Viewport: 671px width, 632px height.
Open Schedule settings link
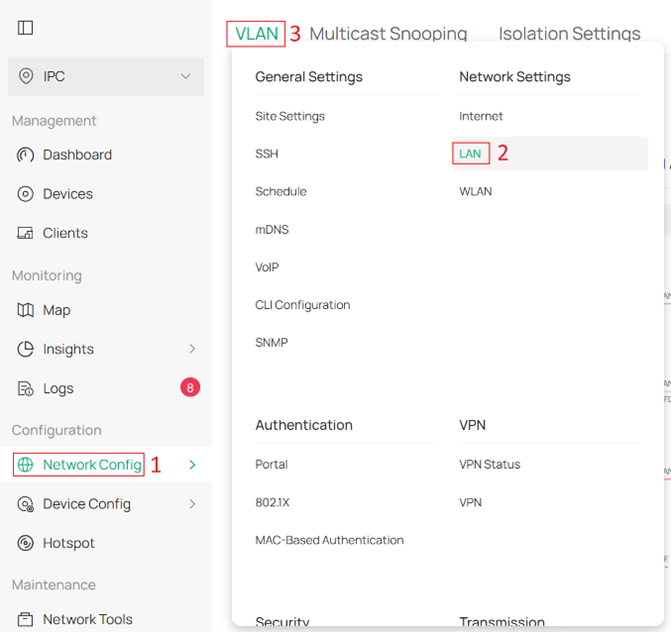281,191
